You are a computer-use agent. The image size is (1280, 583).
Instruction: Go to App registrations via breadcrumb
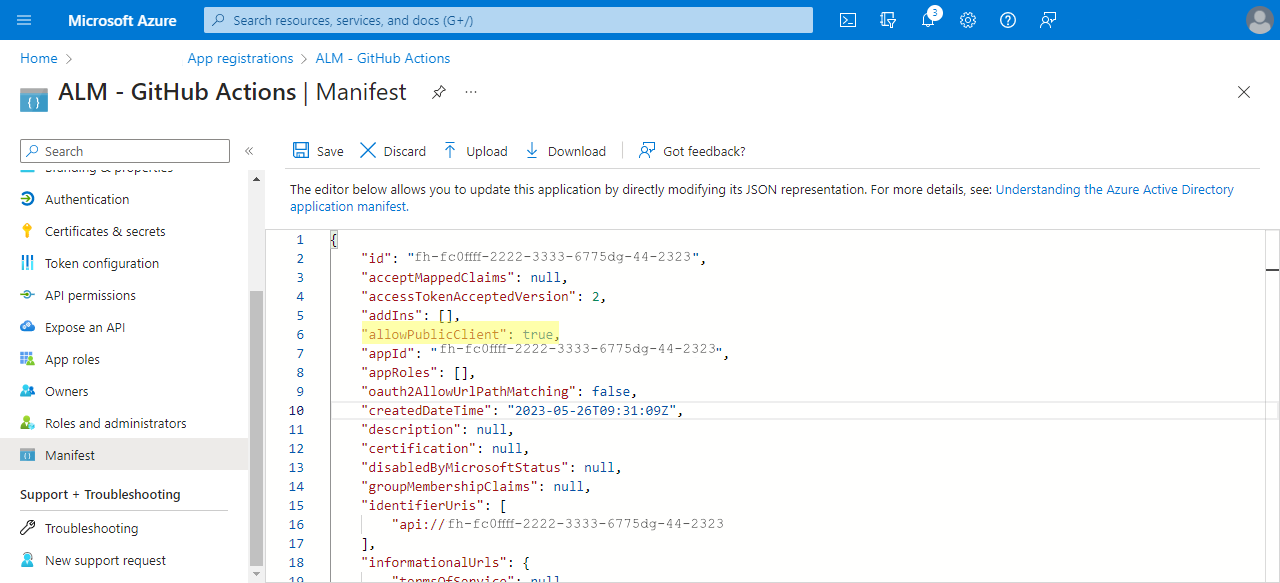(x=240, y=58)
